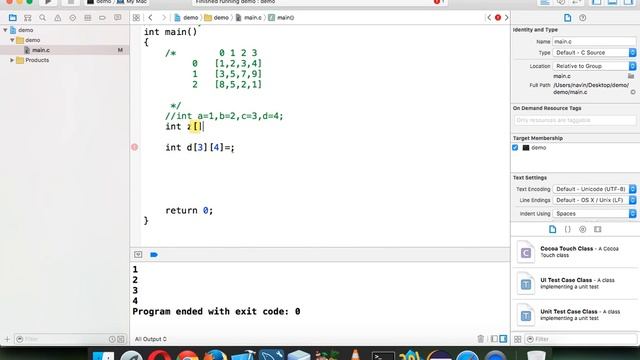Open the Issue navigator warning icon
Screen dimensions: 640x360
[58, 18]
